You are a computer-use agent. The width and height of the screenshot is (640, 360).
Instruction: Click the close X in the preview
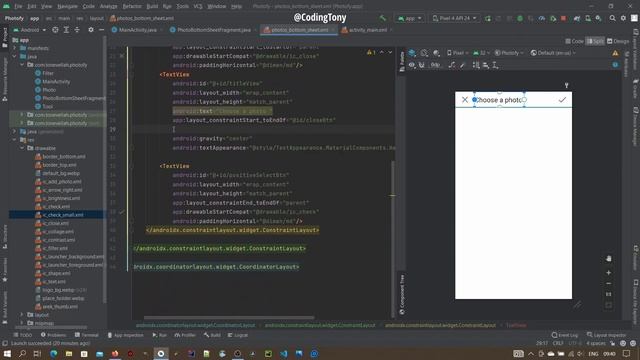click(x=464, y=100)
